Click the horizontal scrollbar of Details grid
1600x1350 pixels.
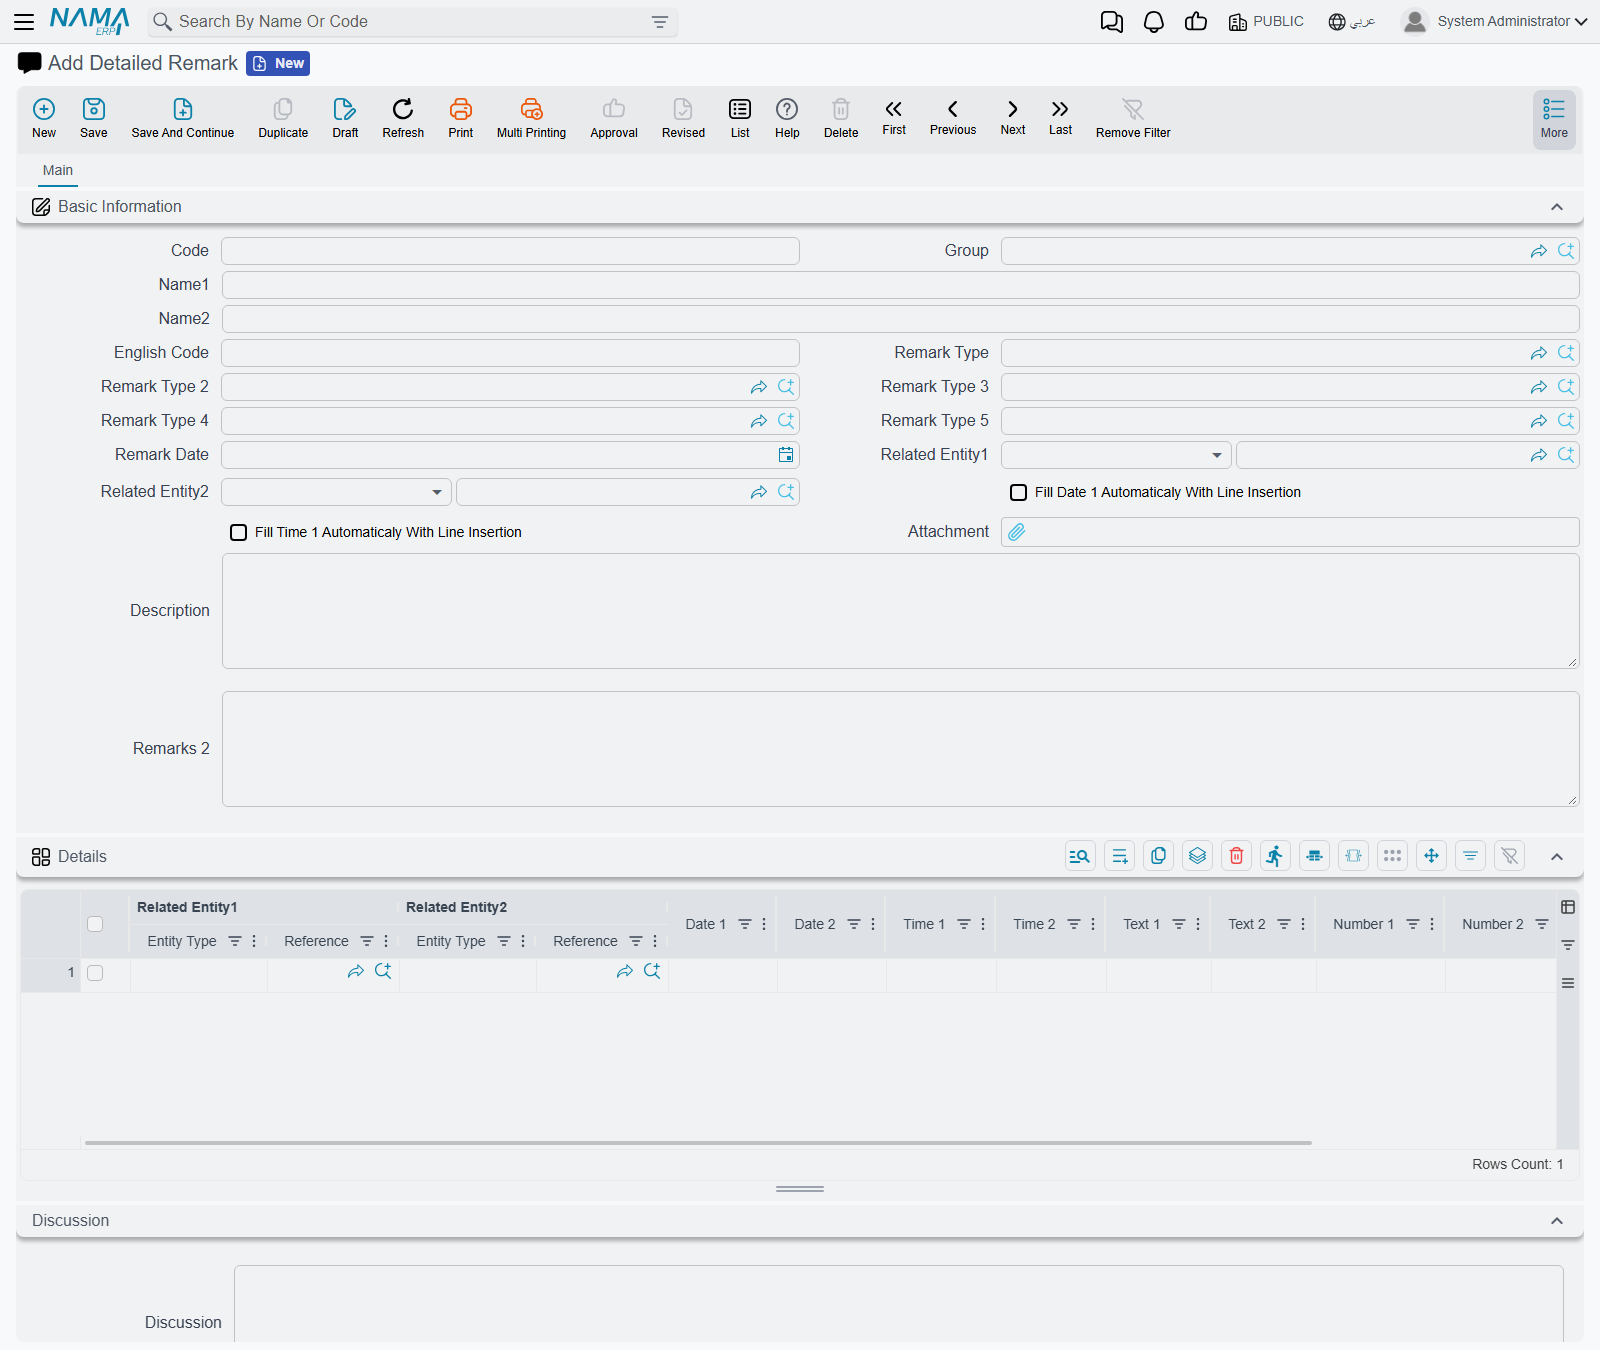point(698,1142)
